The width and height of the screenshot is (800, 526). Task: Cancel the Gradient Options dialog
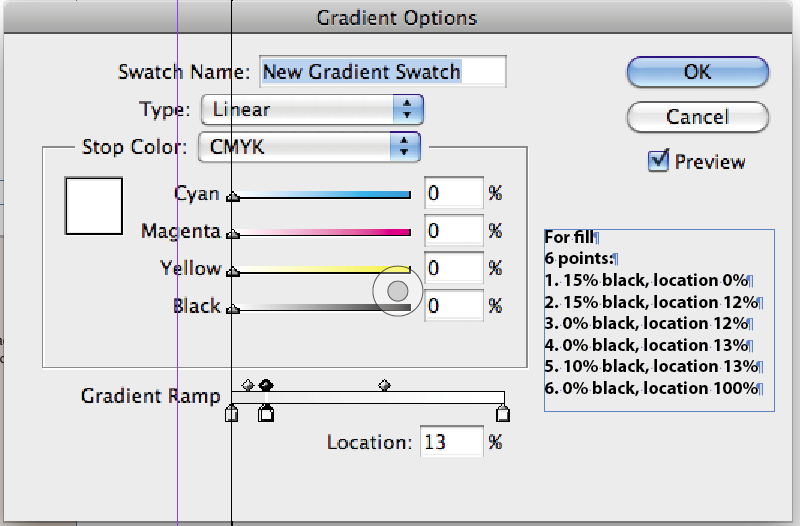coord(697,117)
